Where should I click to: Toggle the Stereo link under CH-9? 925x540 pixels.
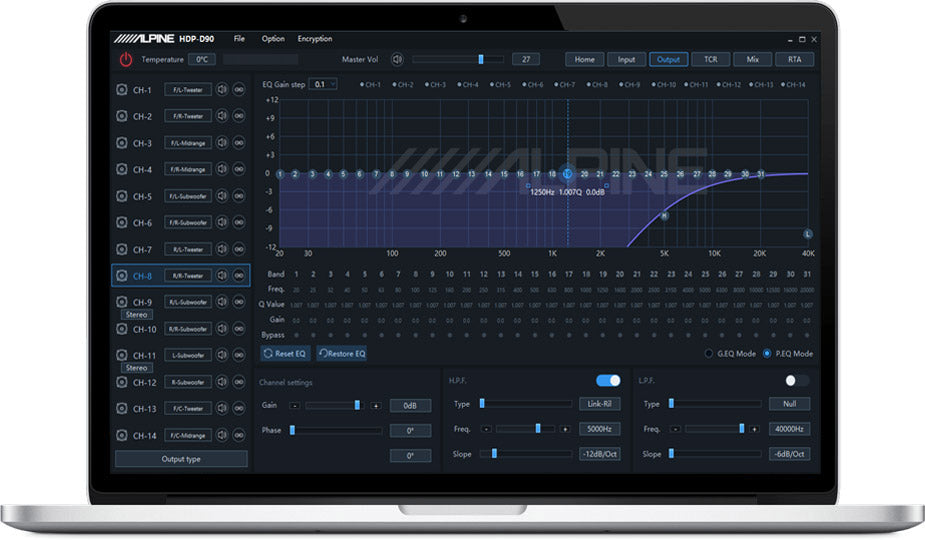(x=137, y=315)
